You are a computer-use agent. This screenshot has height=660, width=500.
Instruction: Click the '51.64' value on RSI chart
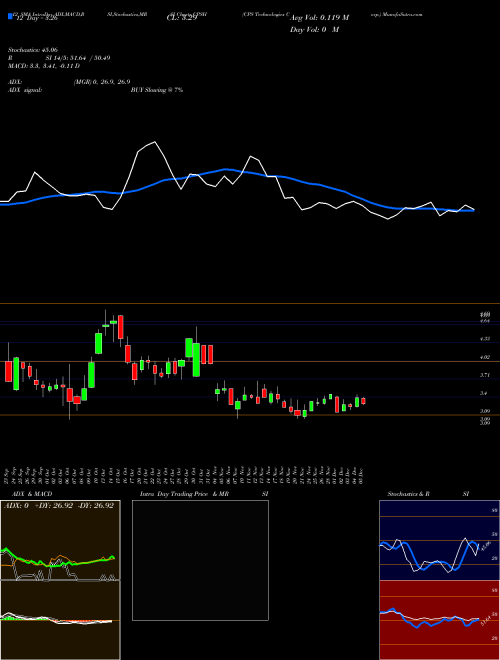coord(487,620)
